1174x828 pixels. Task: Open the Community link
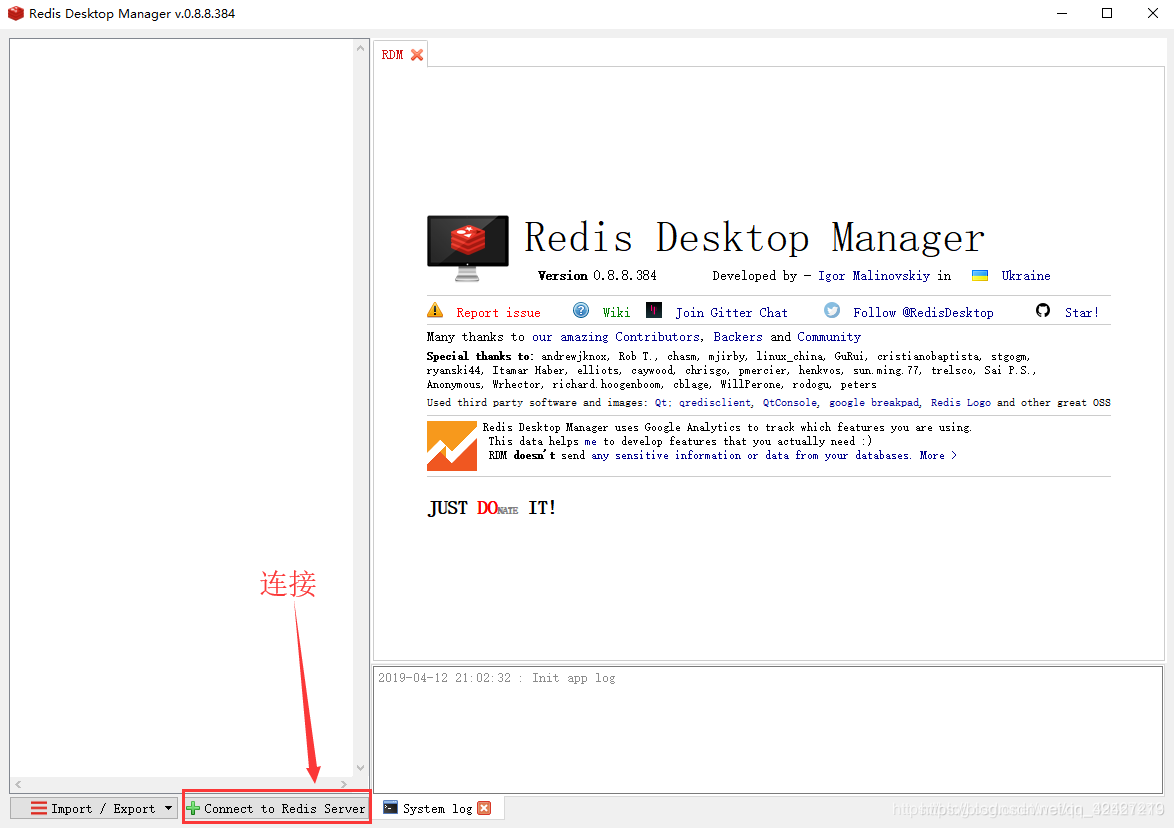pyautogui.click(x=829, y=337)
